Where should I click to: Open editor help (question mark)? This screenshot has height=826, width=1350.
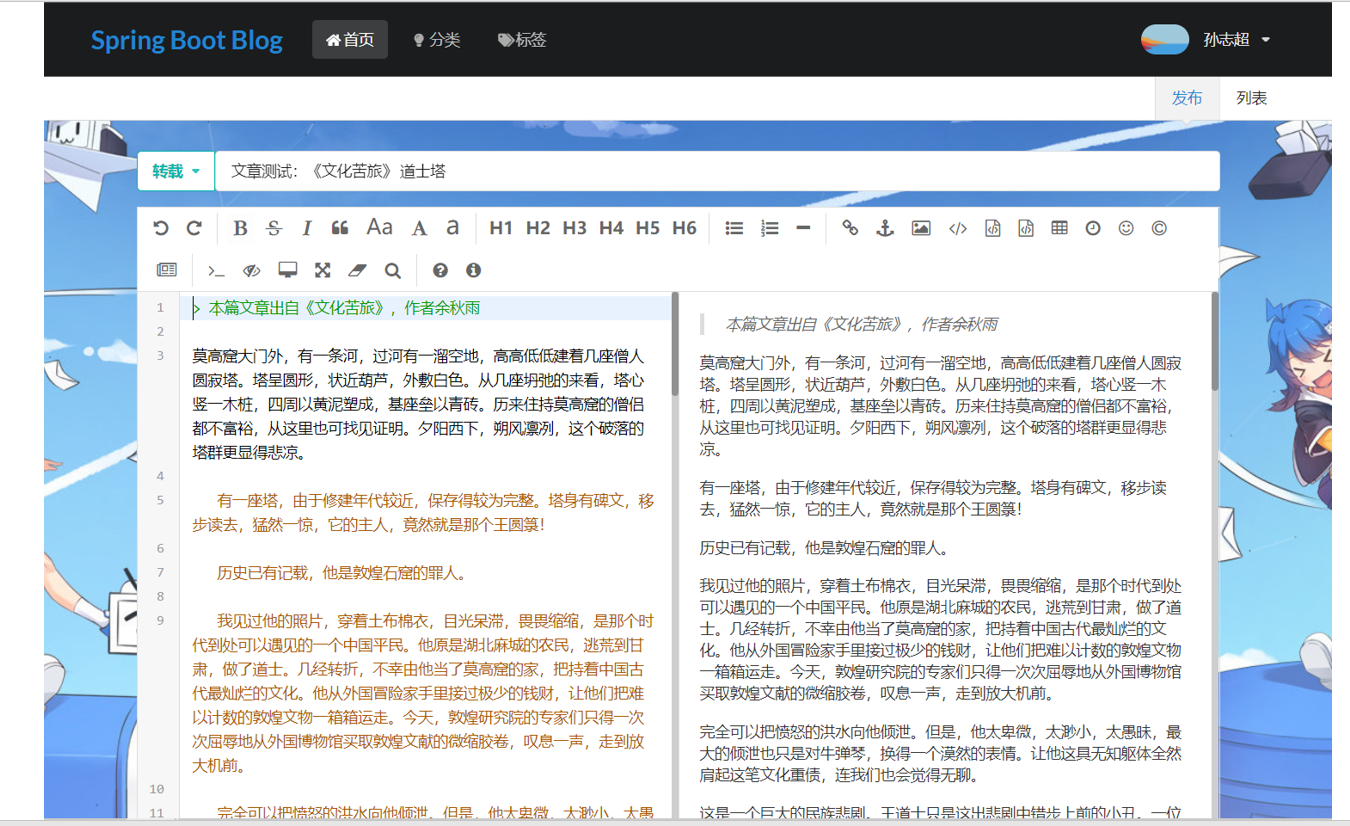[x=440, y=270]
